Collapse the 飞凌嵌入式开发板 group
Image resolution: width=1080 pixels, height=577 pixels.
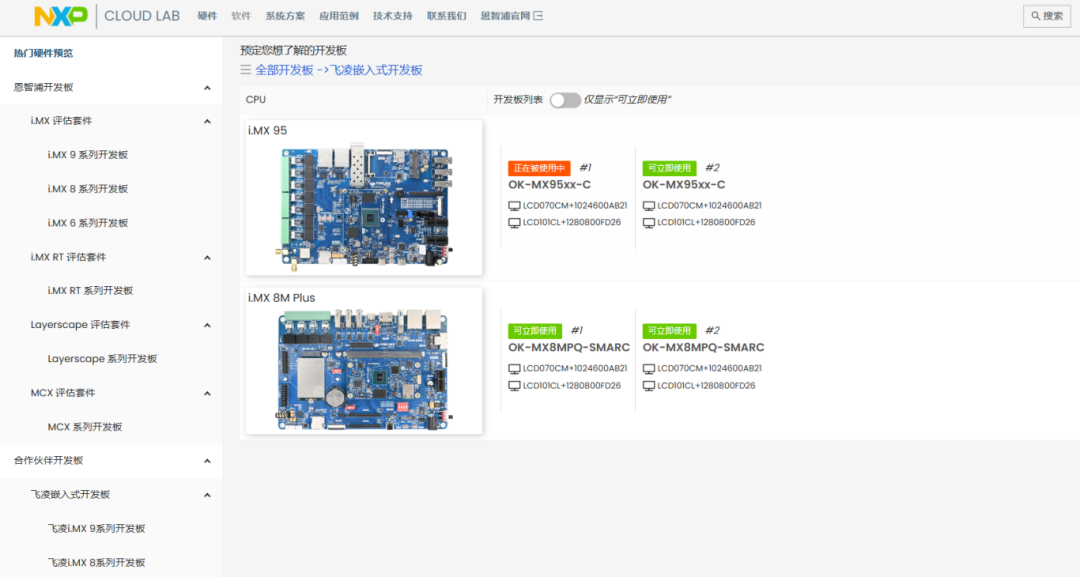tap(207, 495)
